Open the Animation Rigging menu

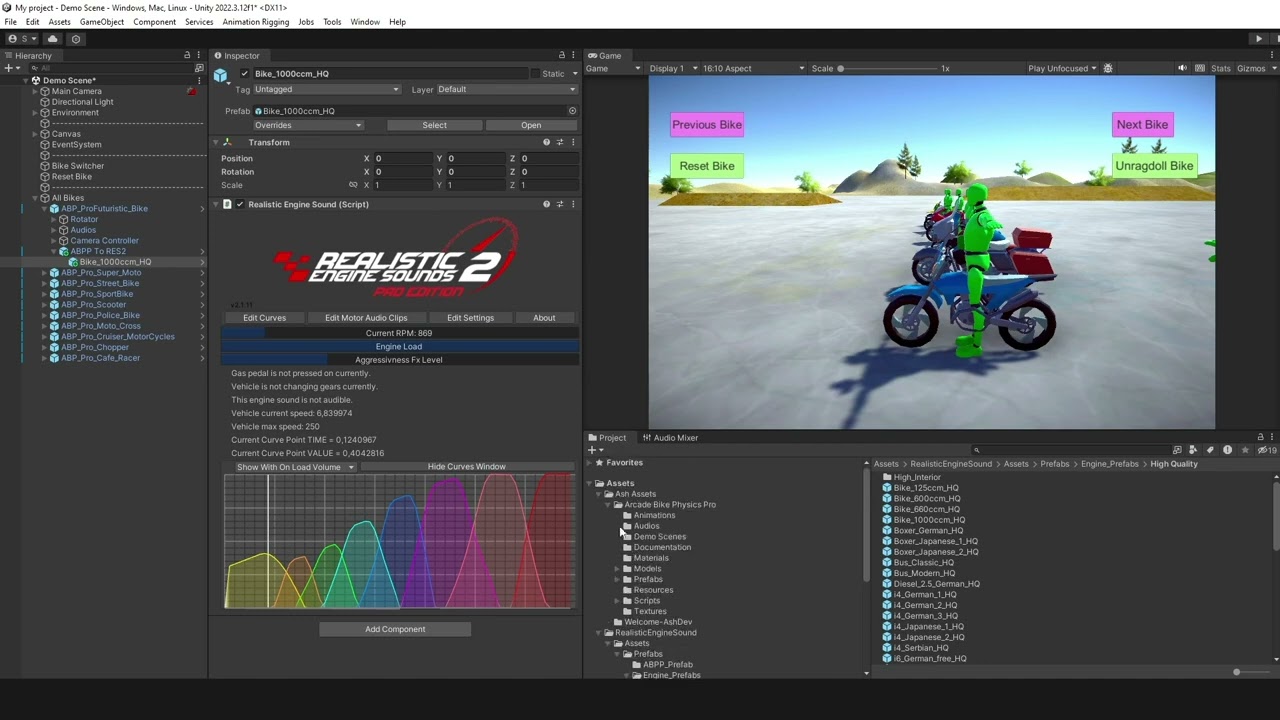pos(256,22)
